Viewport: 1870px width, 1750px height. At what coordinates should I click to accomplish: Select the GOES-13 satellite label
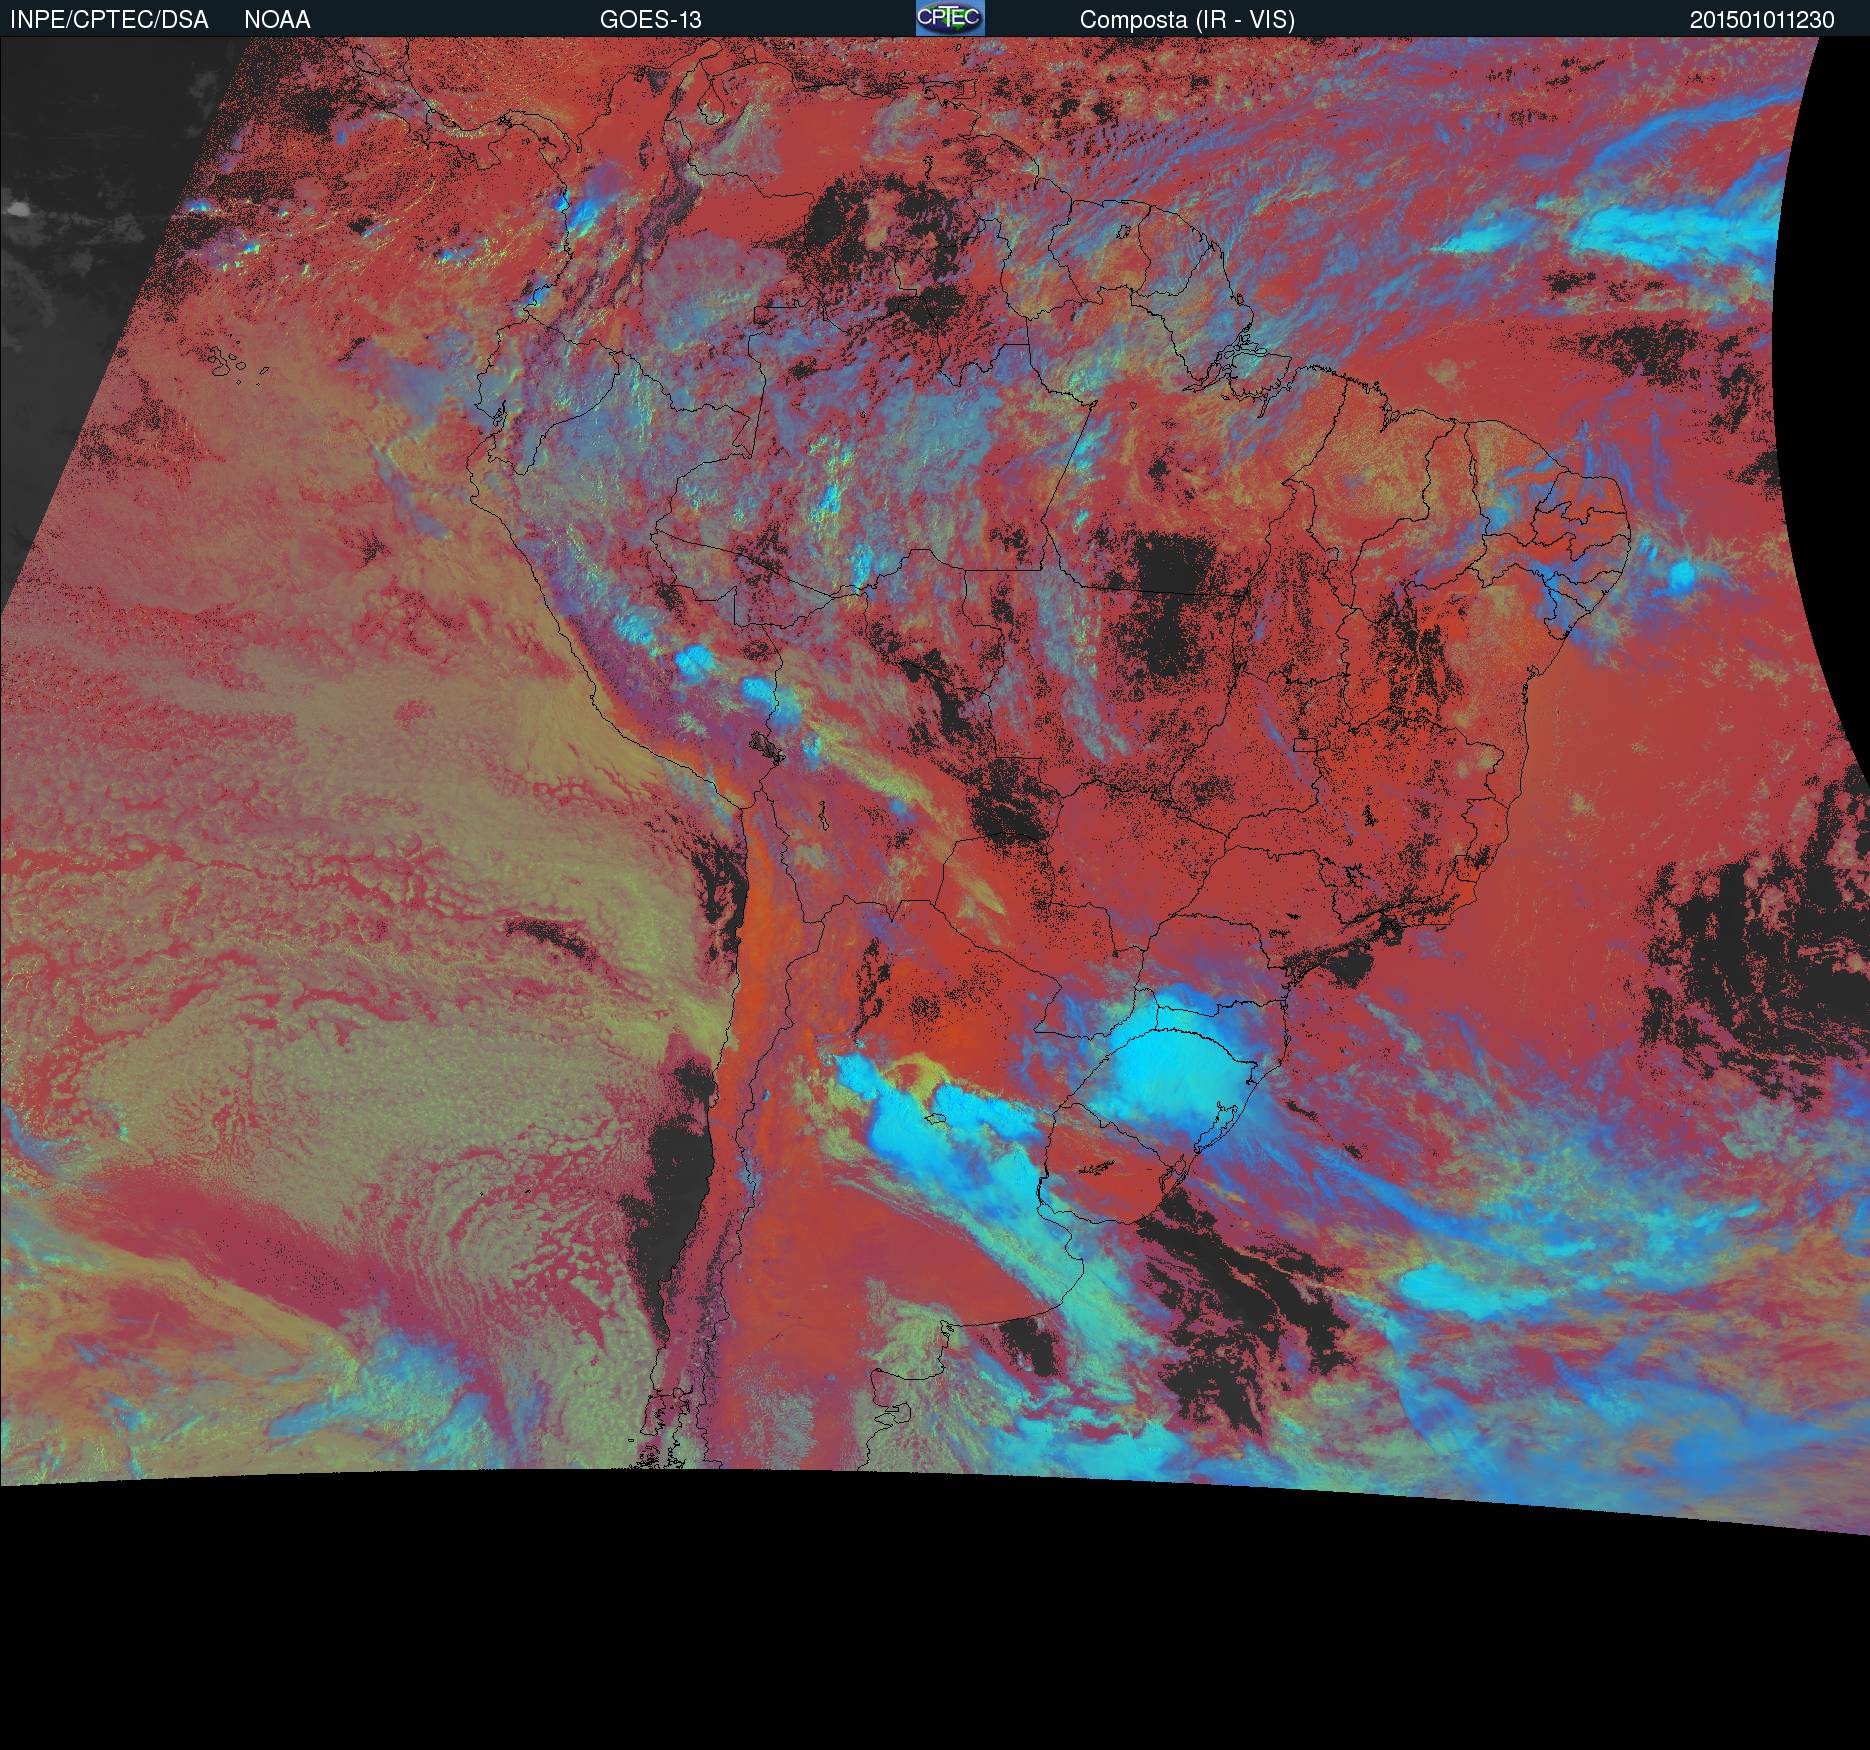click(650, 20)
